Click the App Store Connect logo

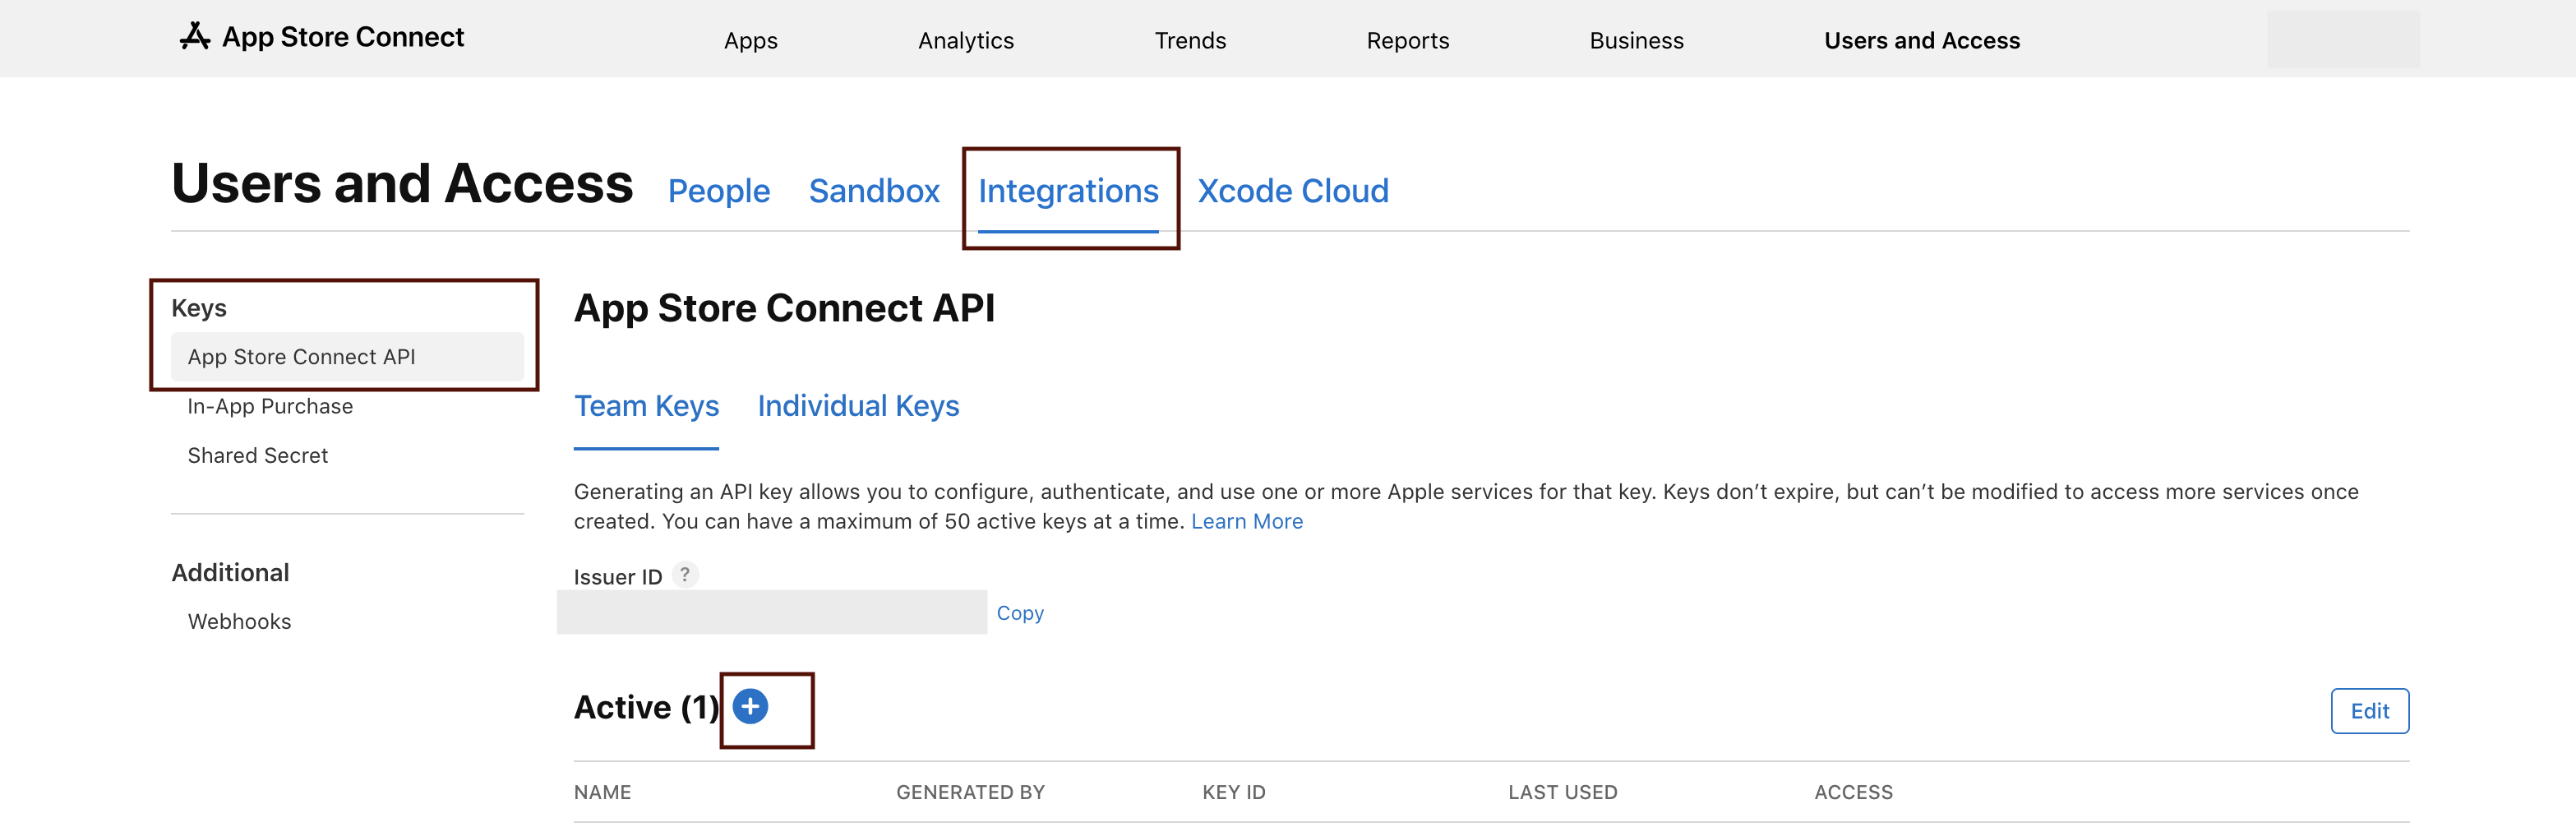(322, 37)
